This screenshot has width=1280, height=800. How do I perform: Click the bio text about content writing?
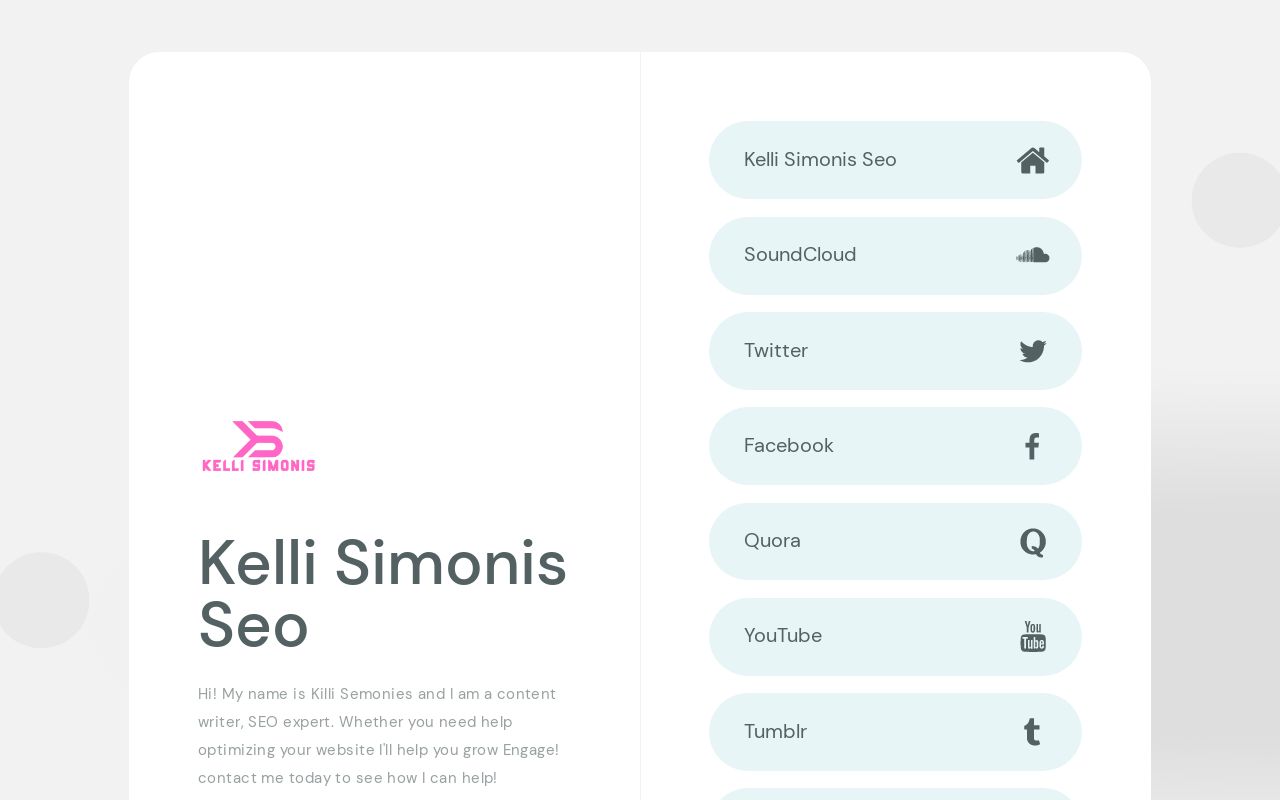pos(378,735)
